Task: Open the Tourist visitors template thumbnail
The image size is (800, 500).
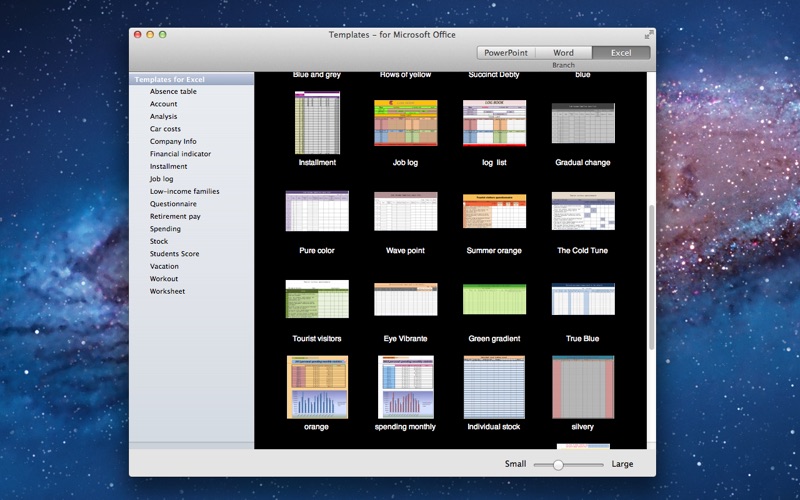Action: click(317, 299)
